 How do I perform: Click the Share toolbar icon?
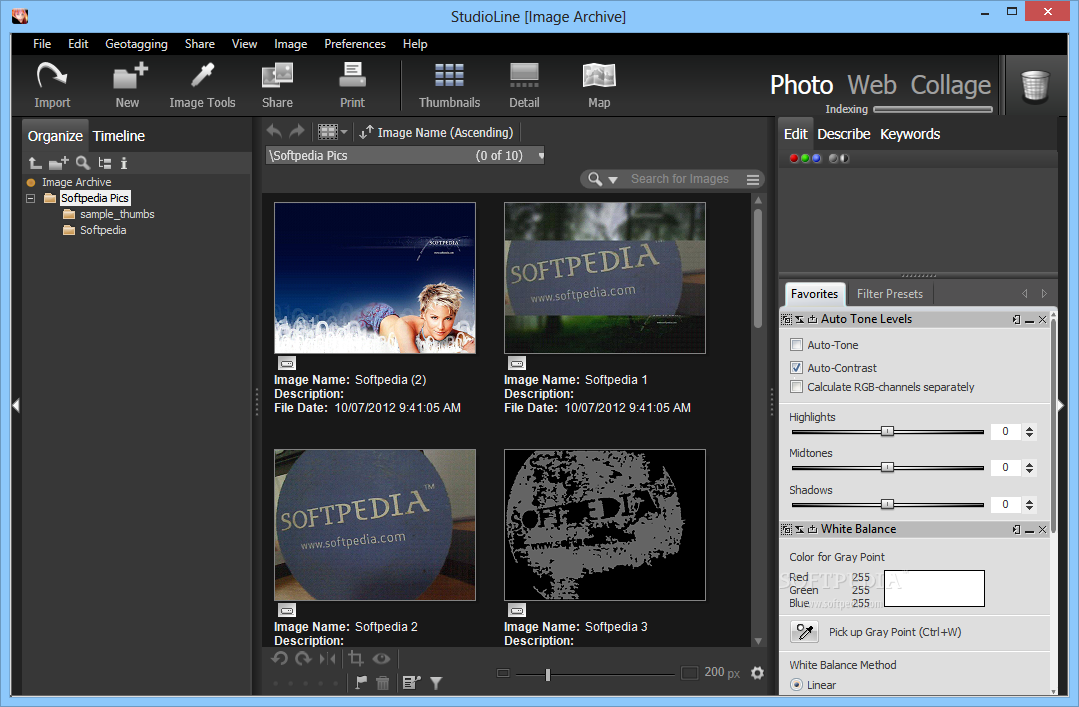pos(277,85)
